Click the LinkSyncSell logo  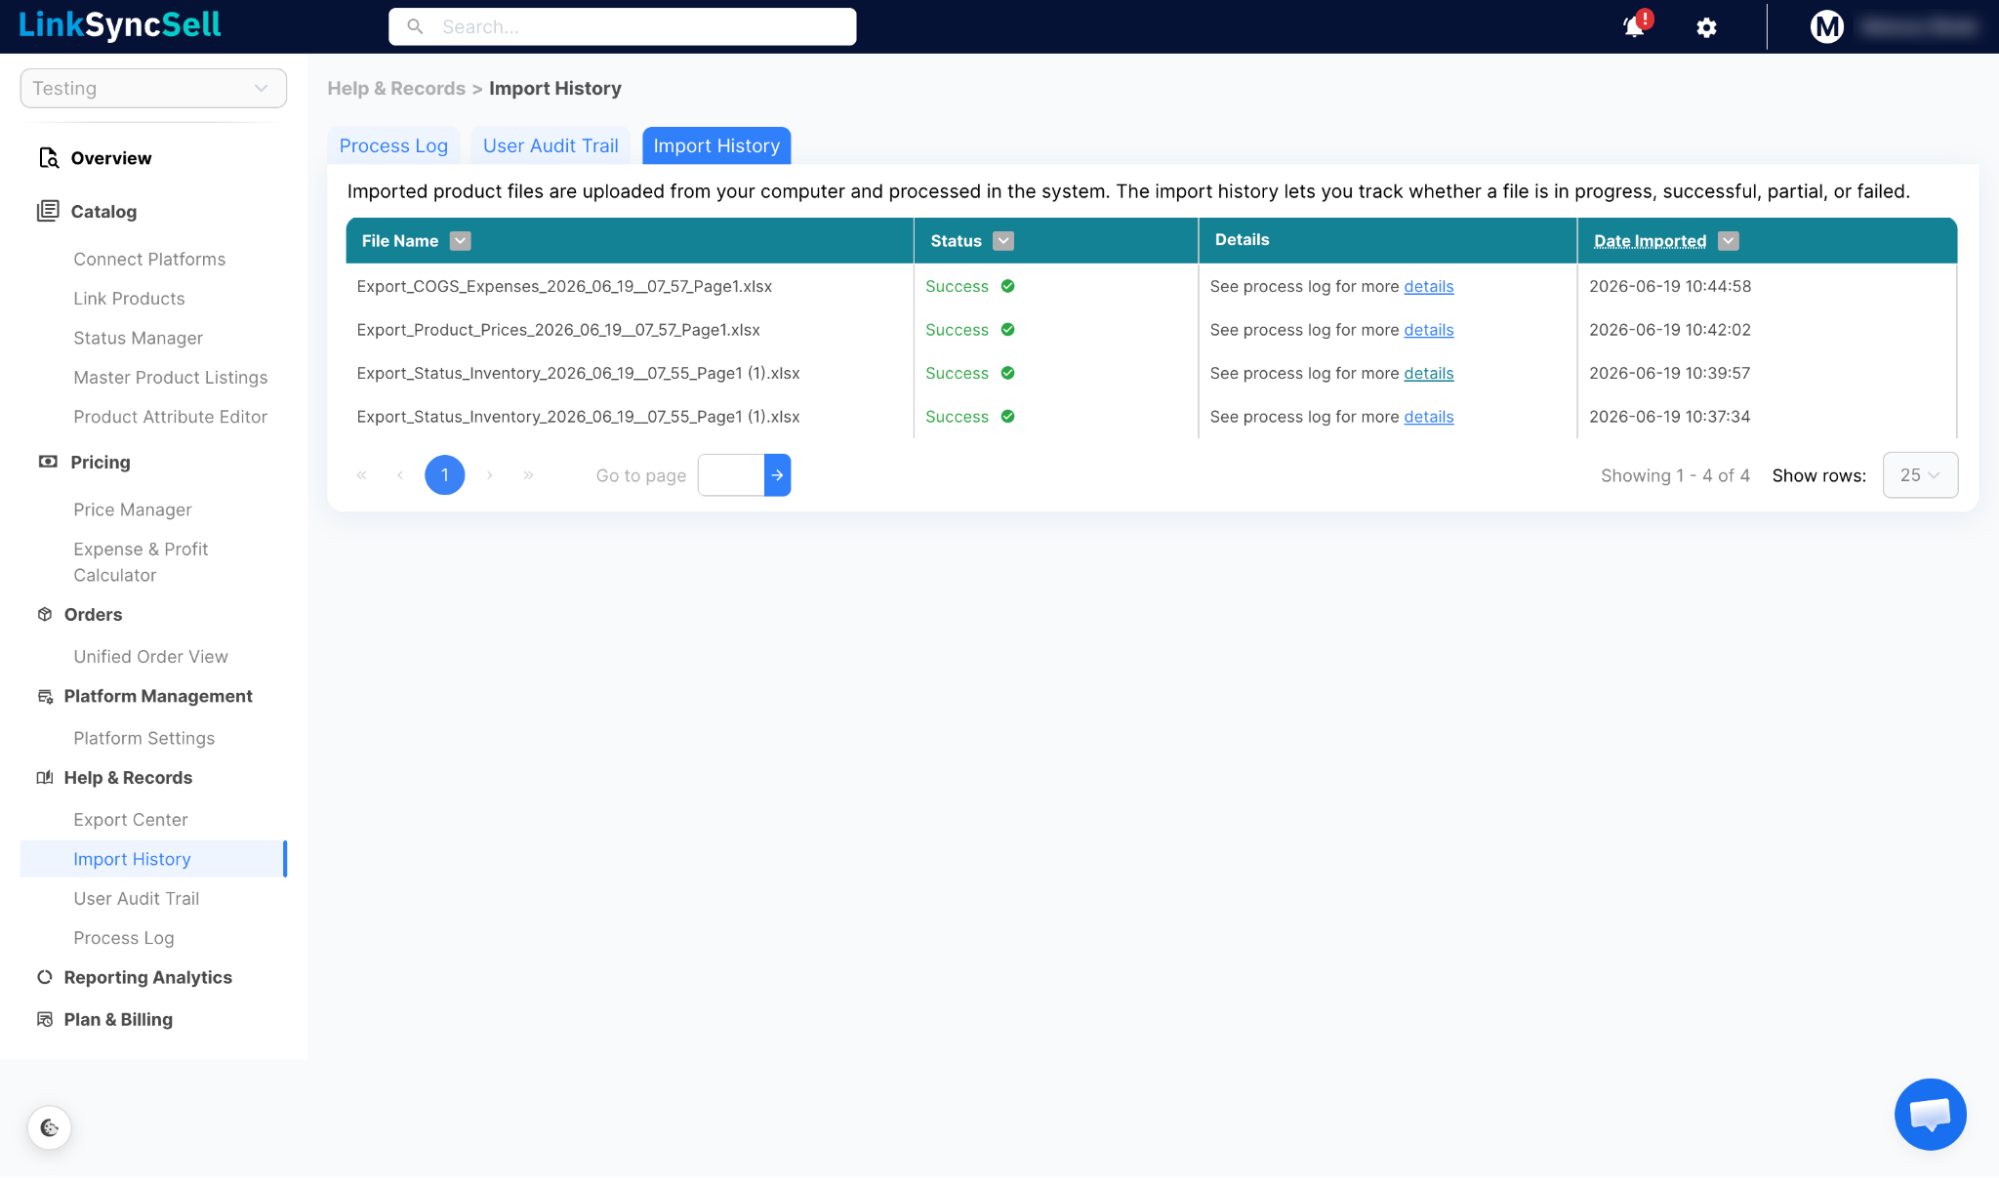click(x=119, y=25)
